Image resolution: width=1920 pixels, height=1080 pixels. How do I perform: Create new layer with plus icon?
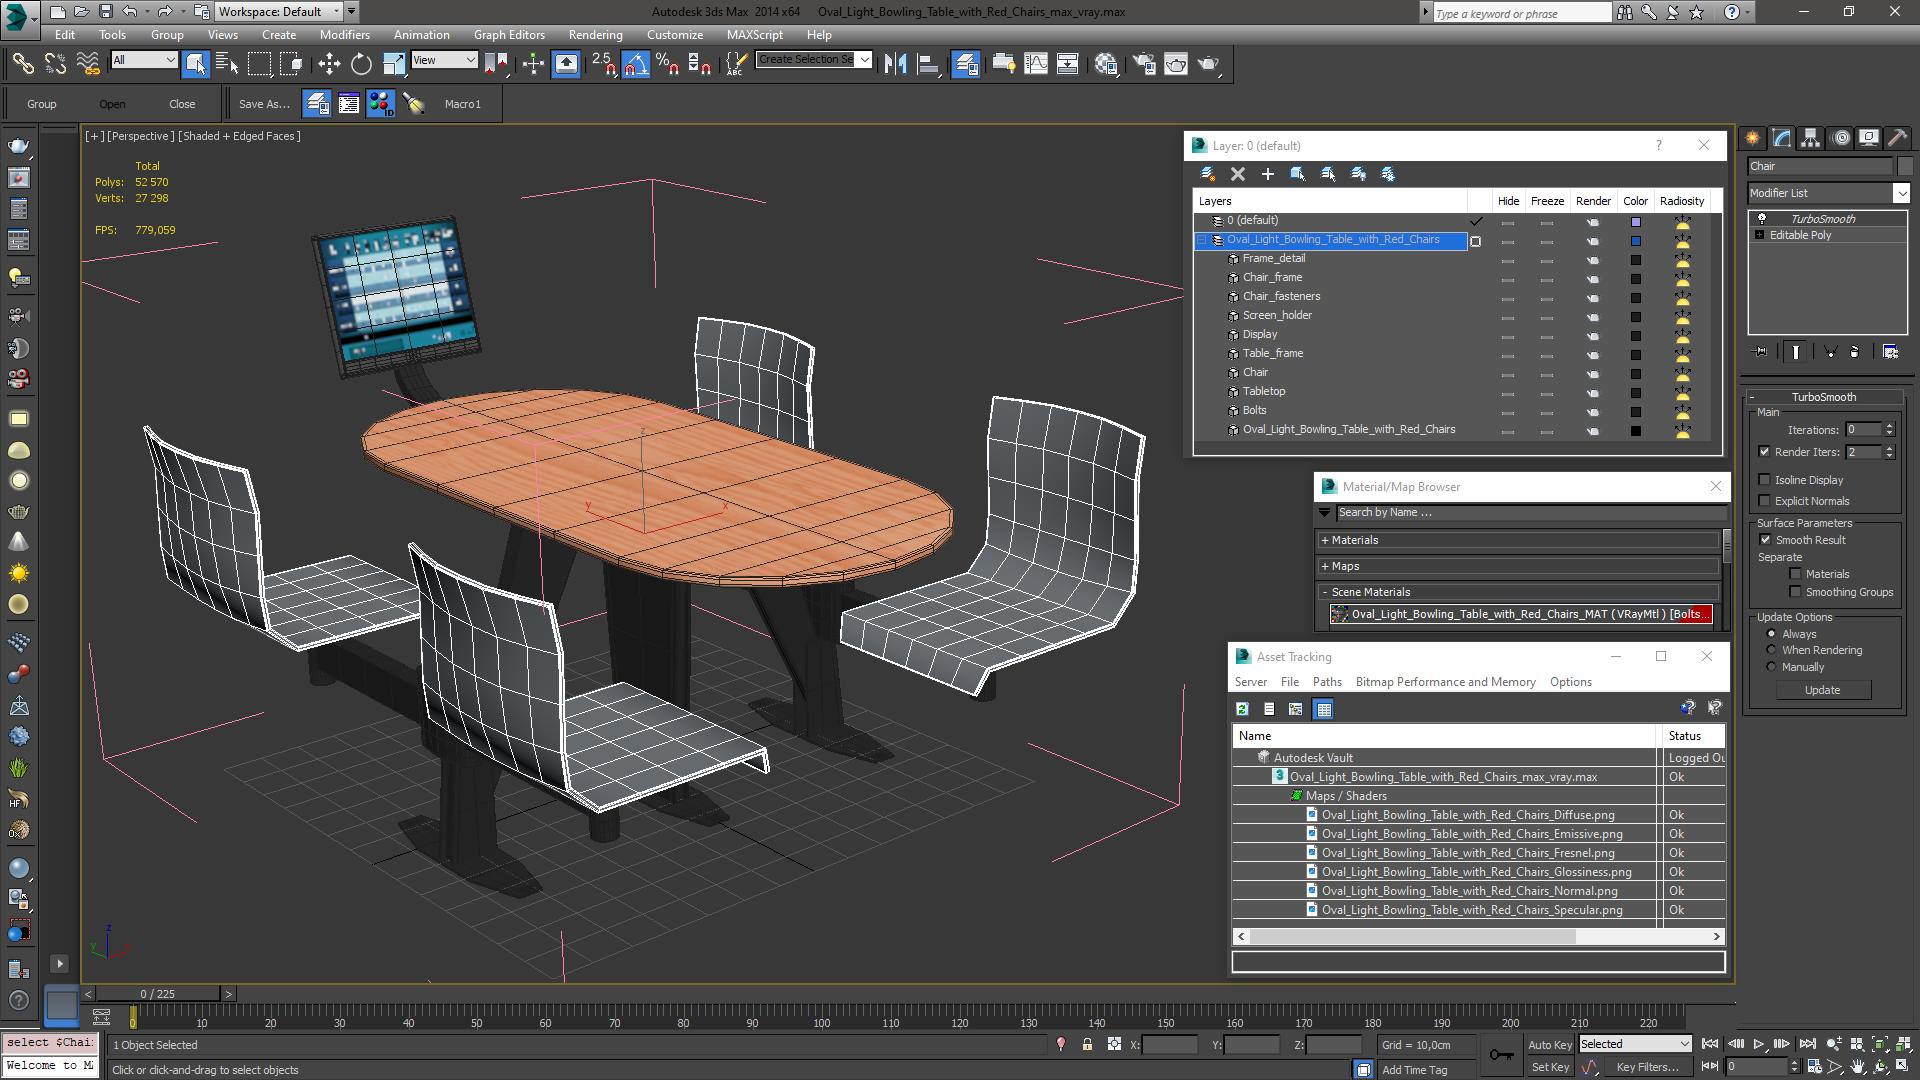click(x=1267, y=174)
